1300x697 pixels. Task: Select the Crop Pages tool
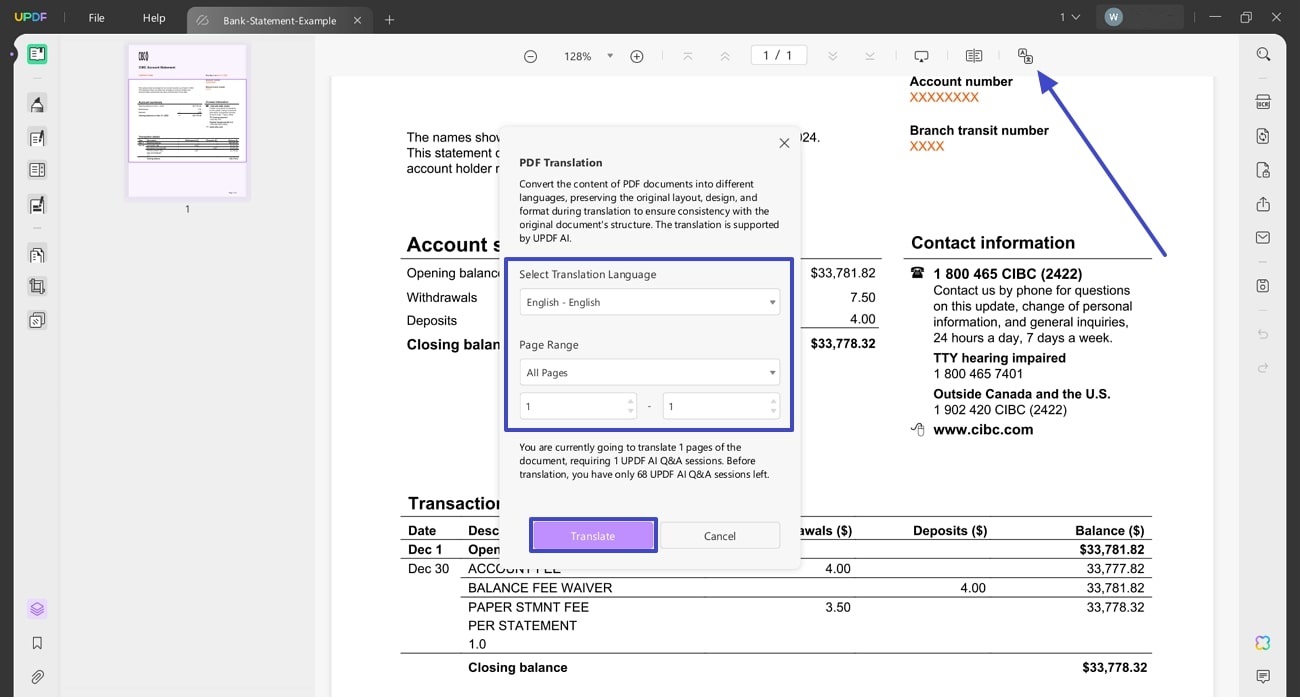(37, 286)
